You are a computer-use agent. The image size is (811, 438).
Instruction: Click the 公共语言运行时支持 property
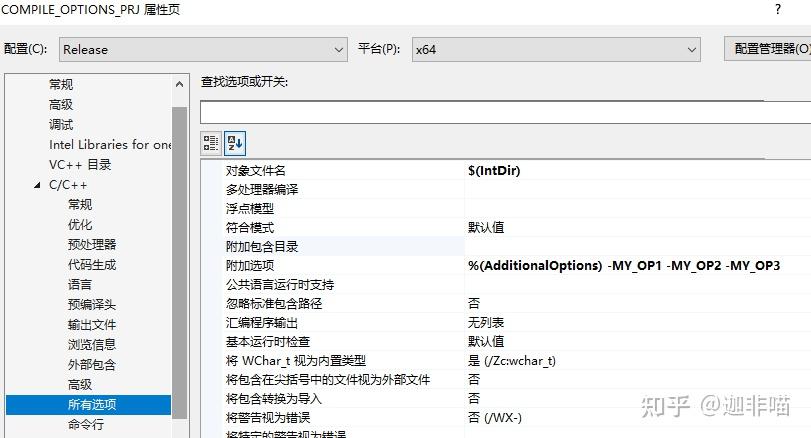click(x=280, y=285)
